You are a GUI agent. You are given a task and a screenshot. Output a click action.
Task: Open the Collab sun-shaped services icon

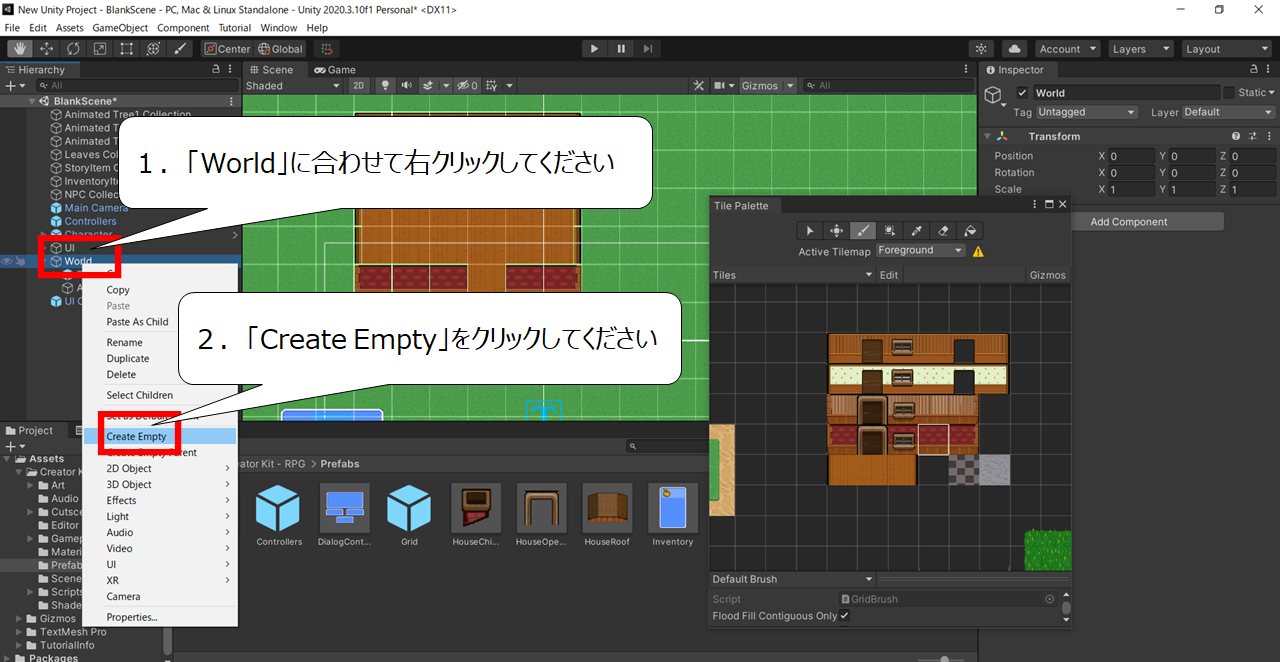982,49
